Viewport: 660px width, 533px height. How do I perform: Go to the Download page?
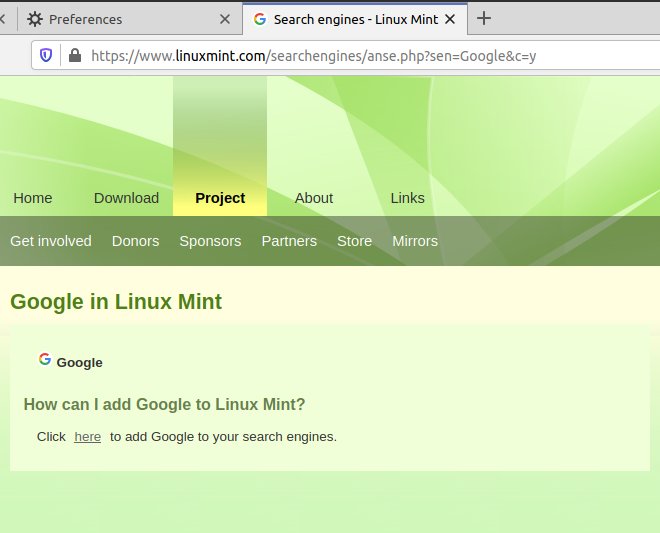pyautogui.click(x=126, y=198)
